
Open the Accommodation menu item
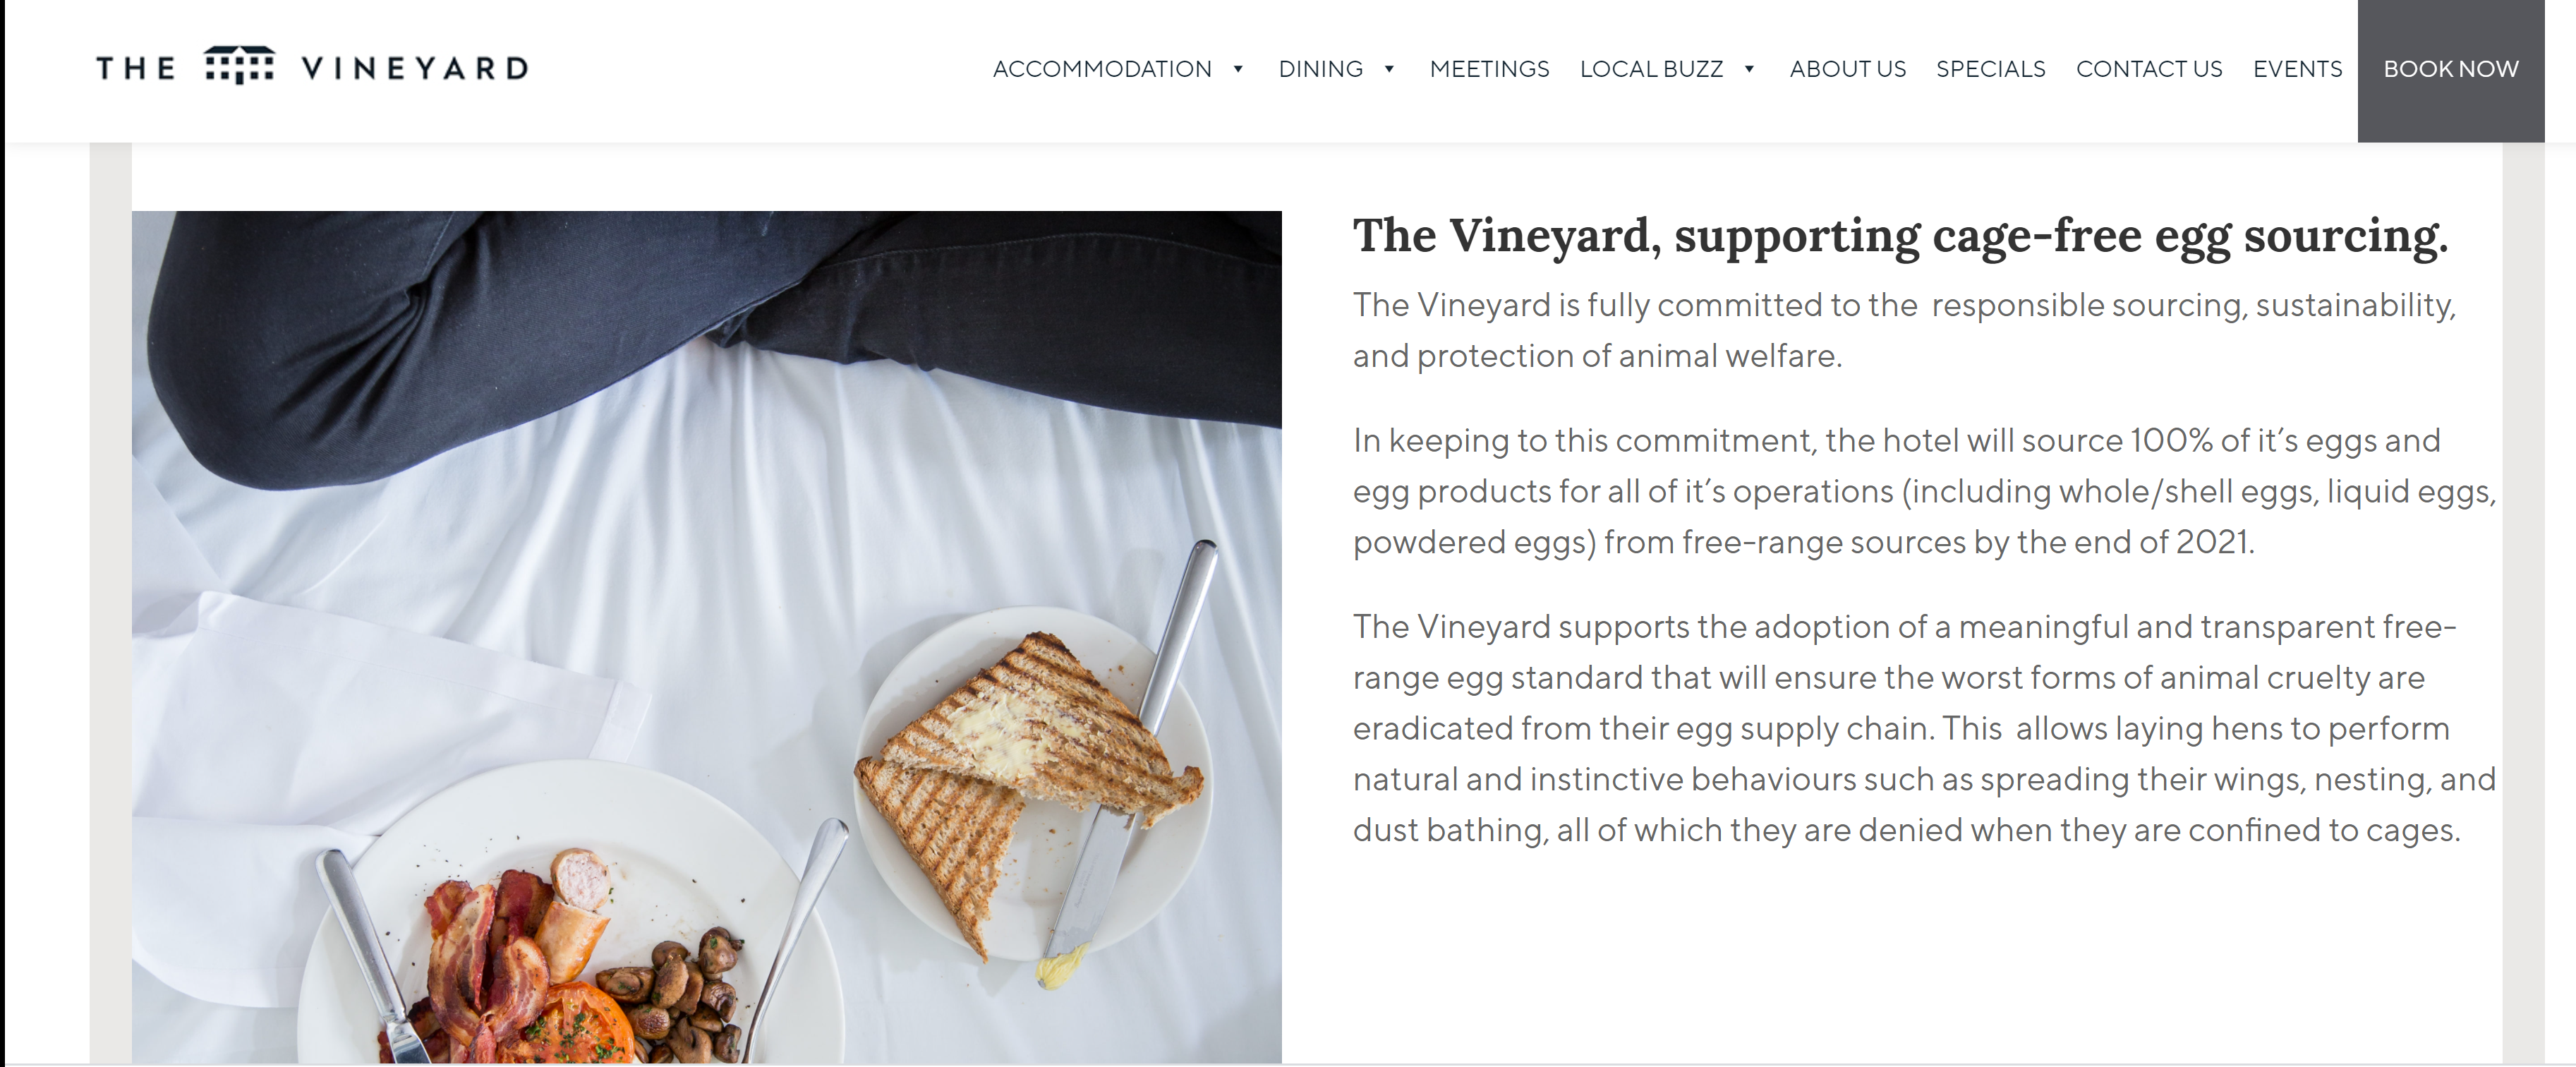point(1101,69)
